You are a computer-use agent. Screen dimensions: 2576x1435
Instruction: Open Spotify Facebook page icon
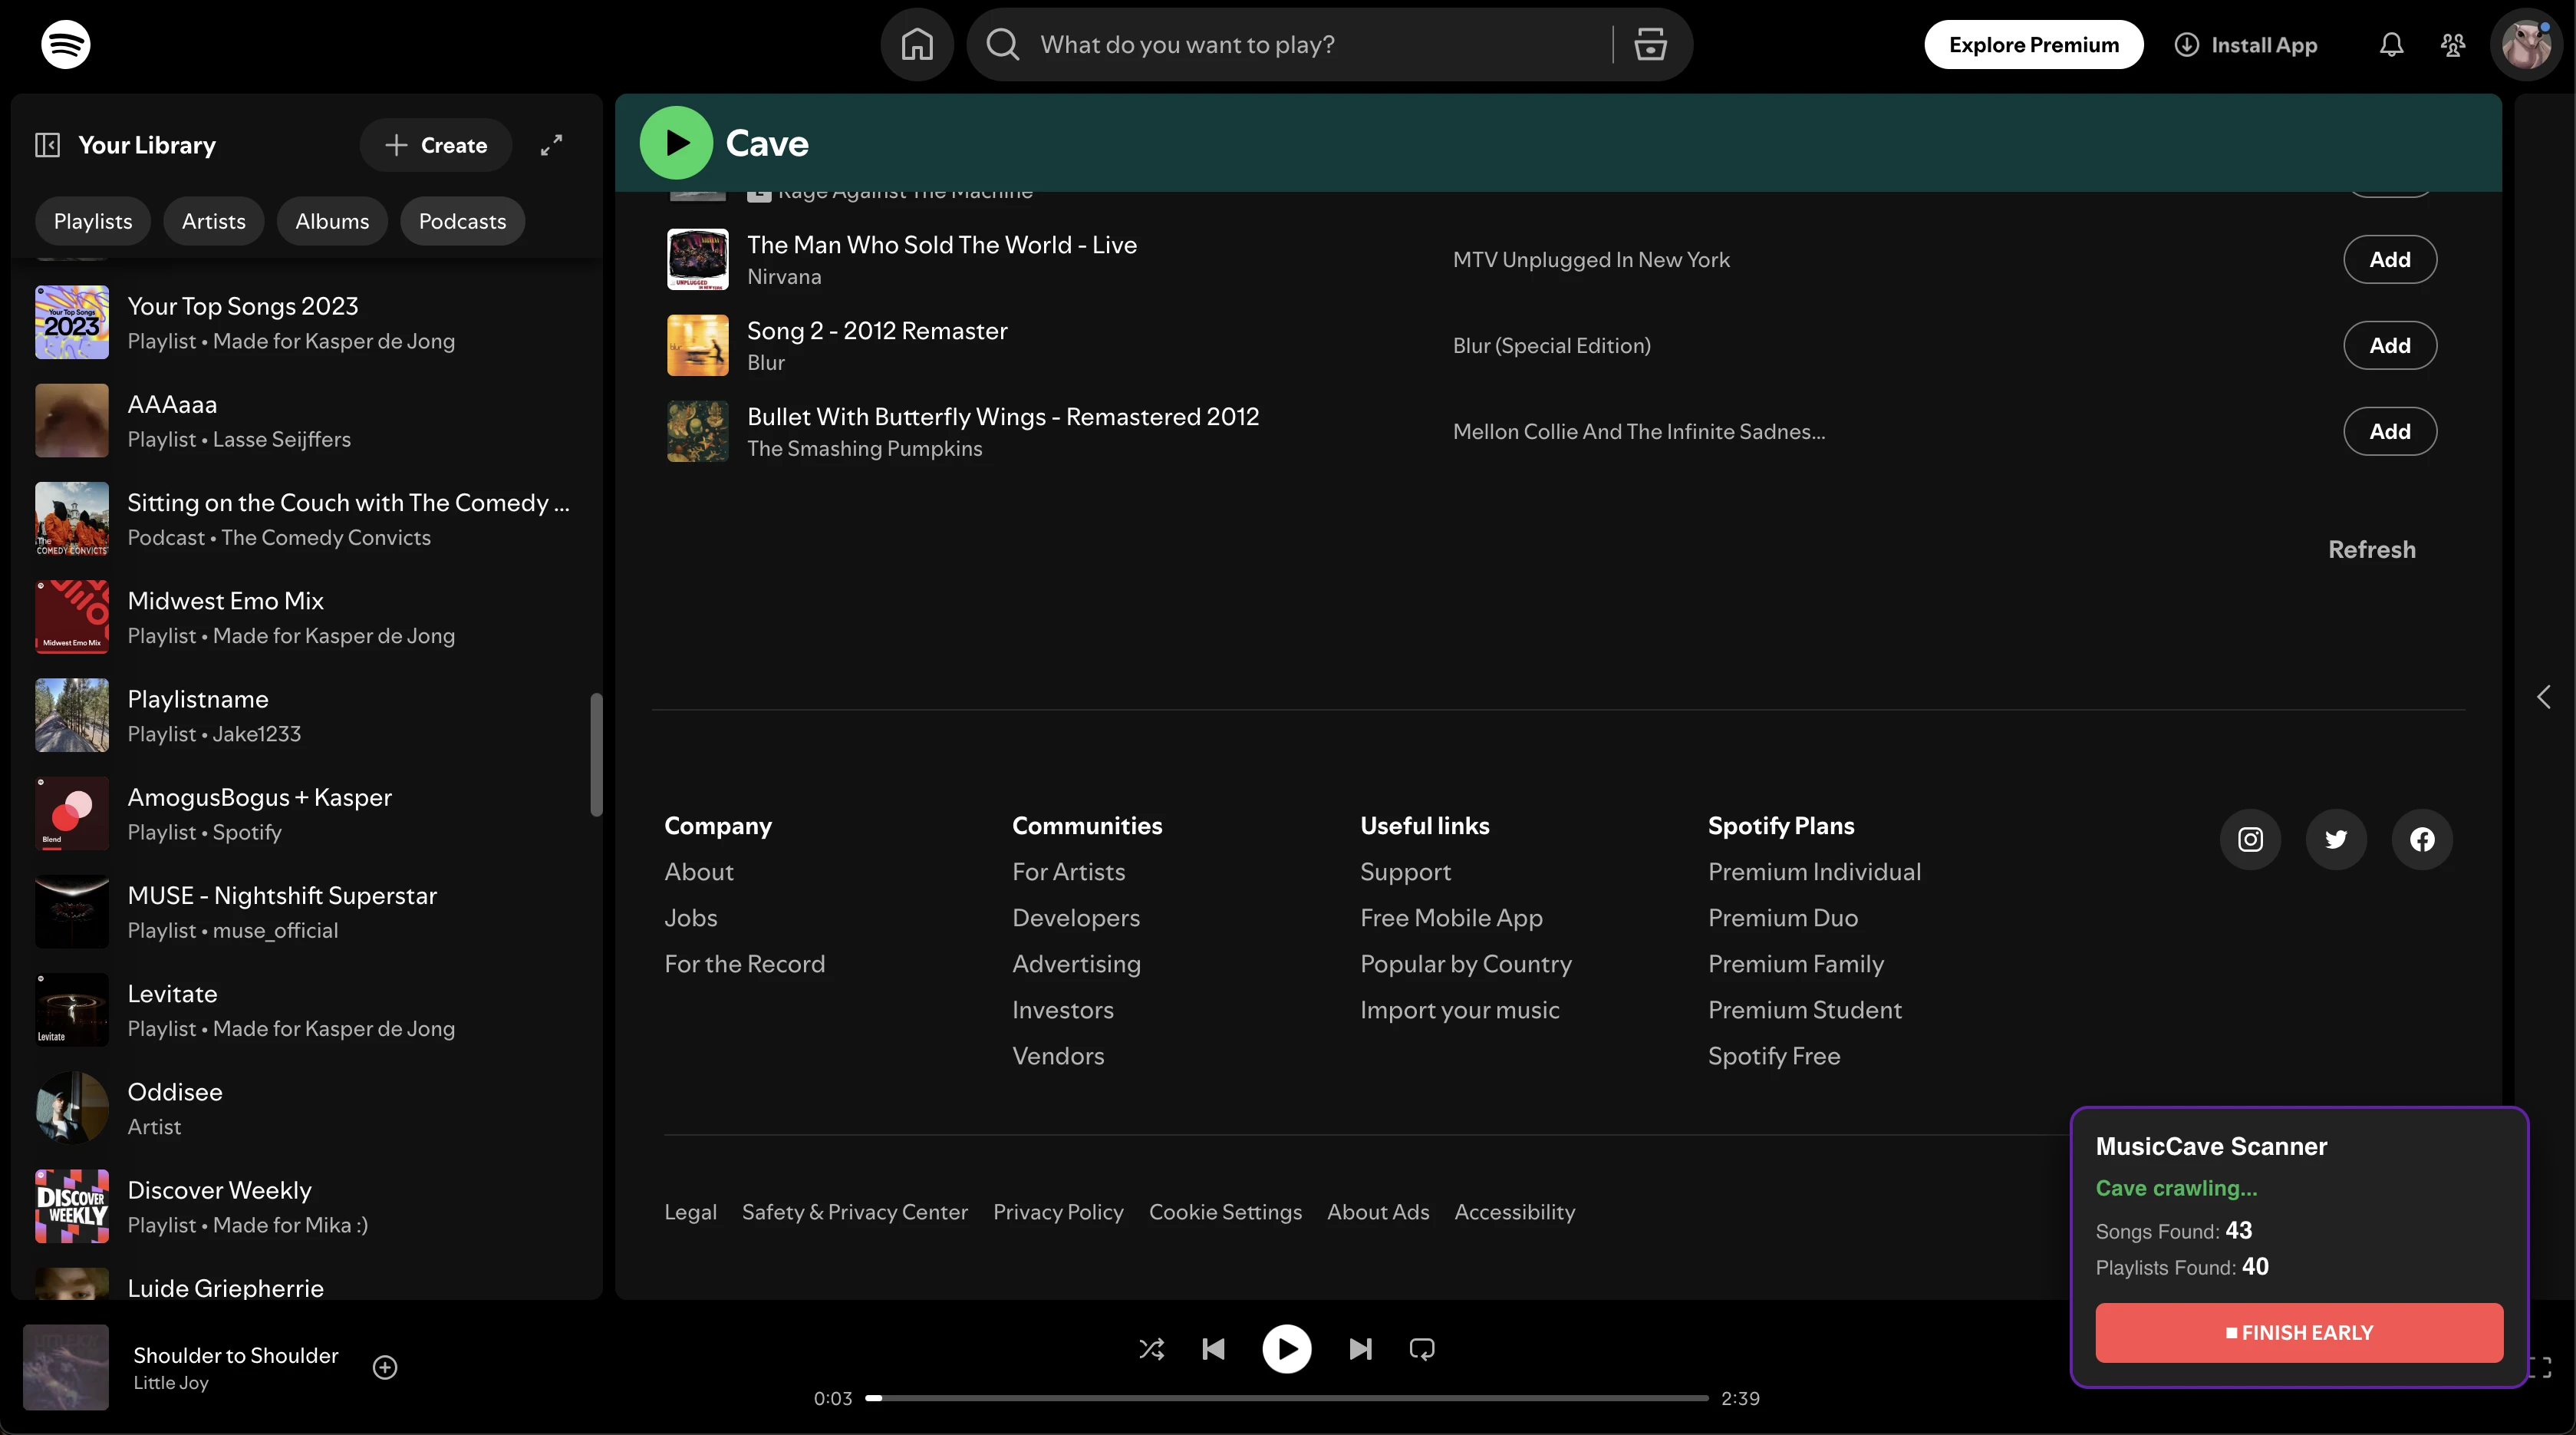2422,839
